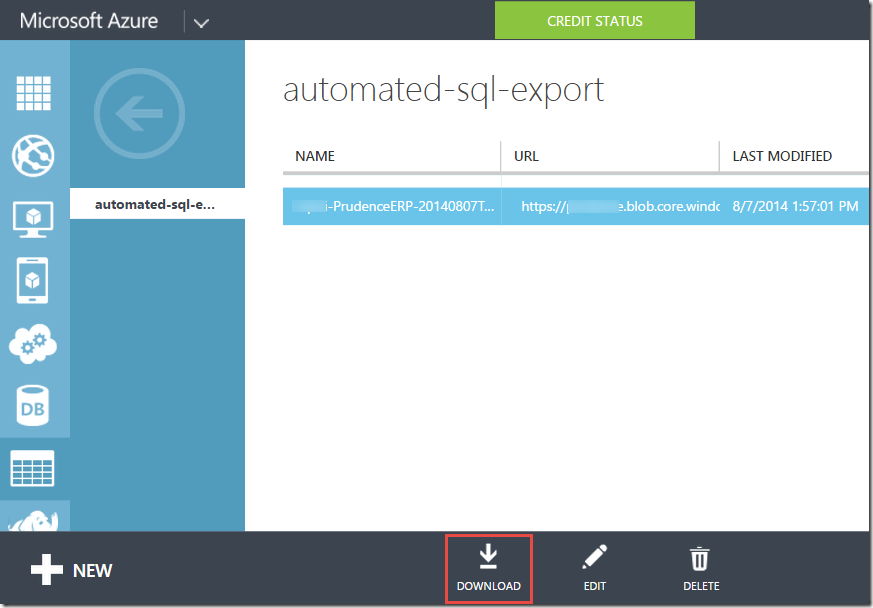Download the selected blob
873x608 pixels.
click(x=489, y=569)
